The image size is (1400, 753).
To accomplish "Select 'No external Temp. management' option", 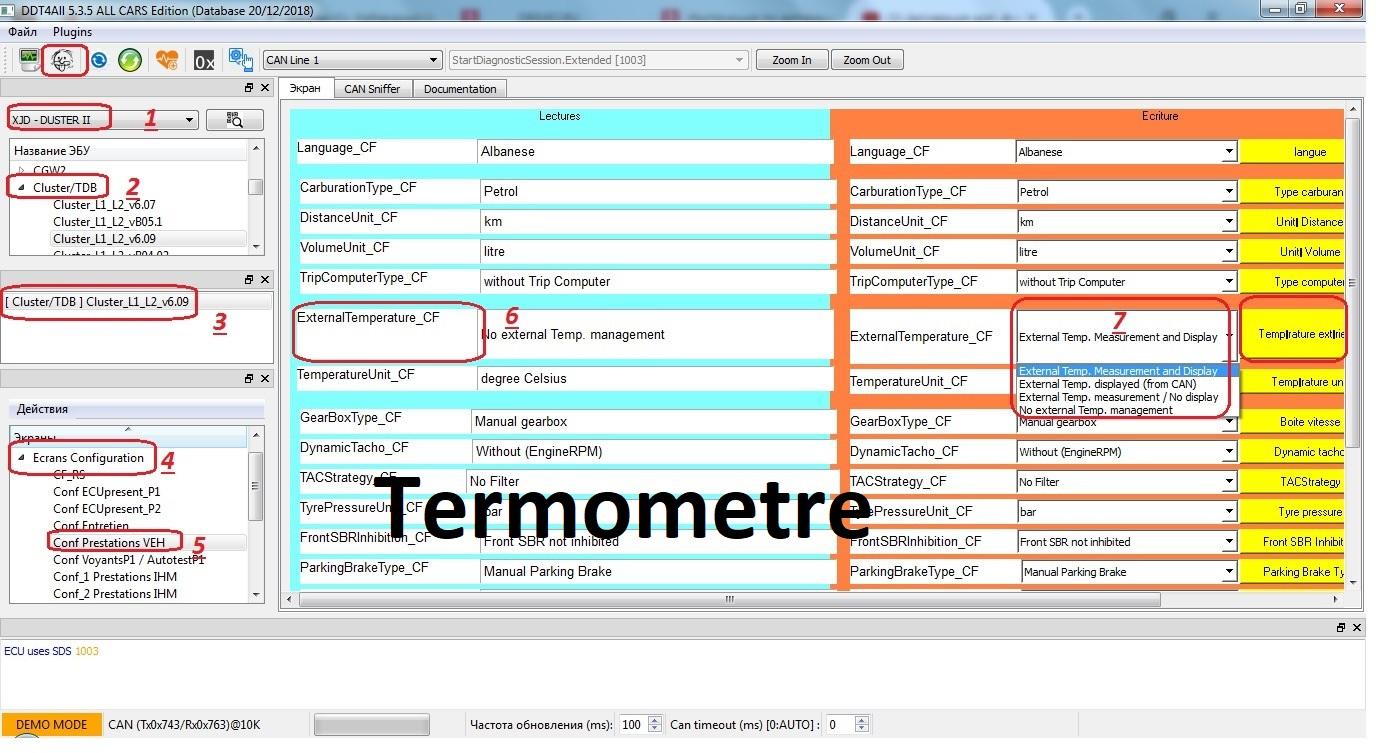I will [1095, 410].
